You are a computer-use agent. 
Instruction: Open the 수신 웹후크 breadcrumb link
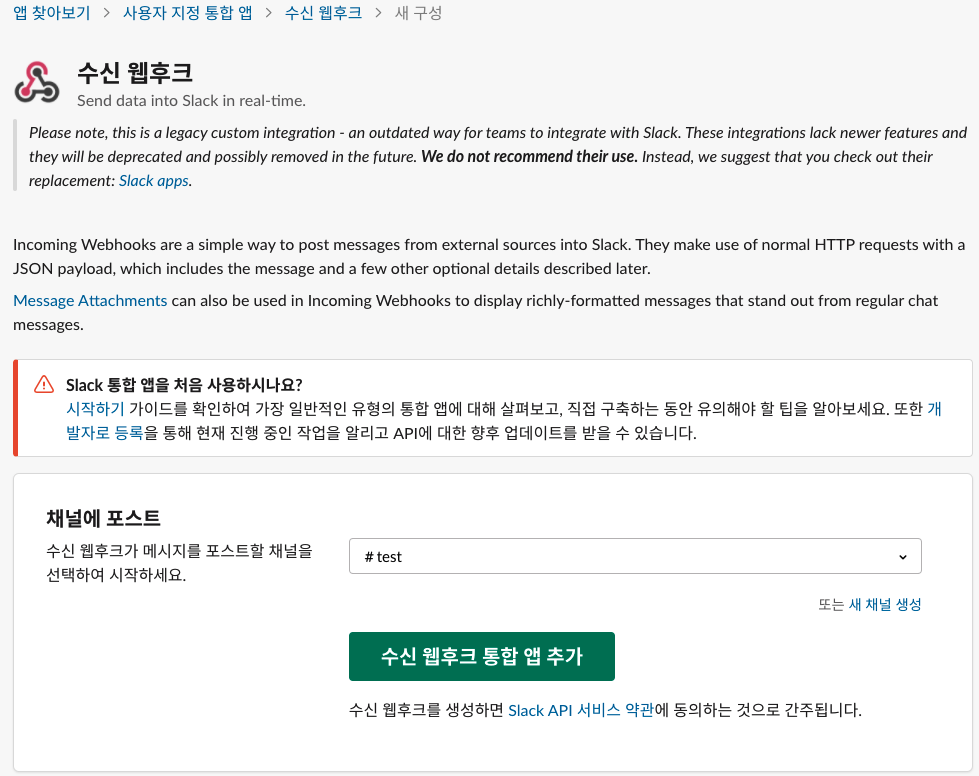pos(323,13)
